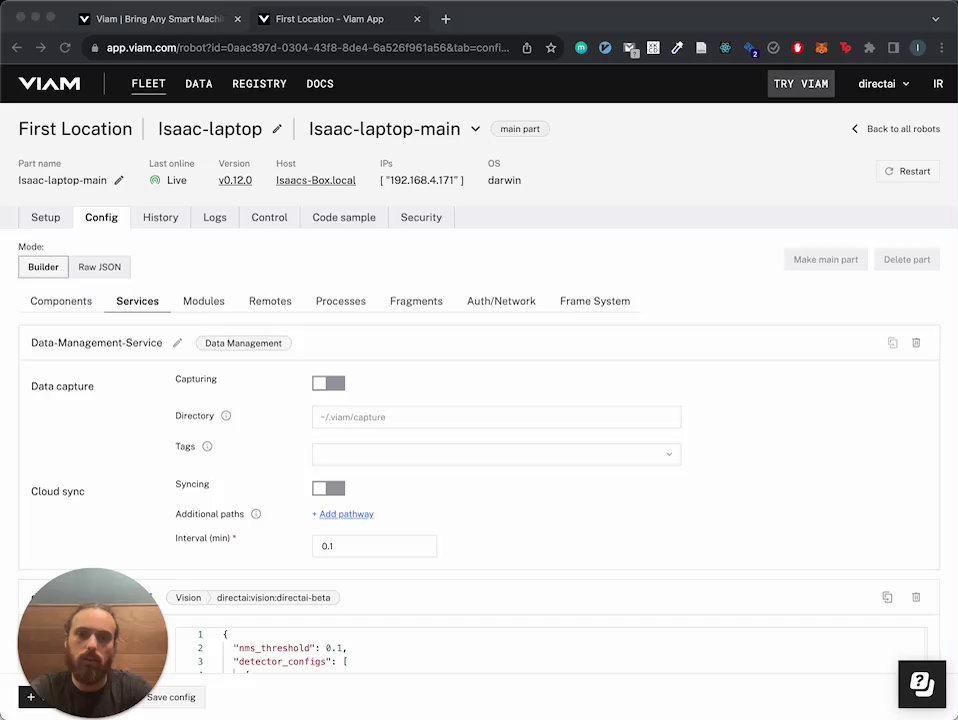Open the Setup tab
This screenshot has height=720, width=958.
(x=46, y=218)
